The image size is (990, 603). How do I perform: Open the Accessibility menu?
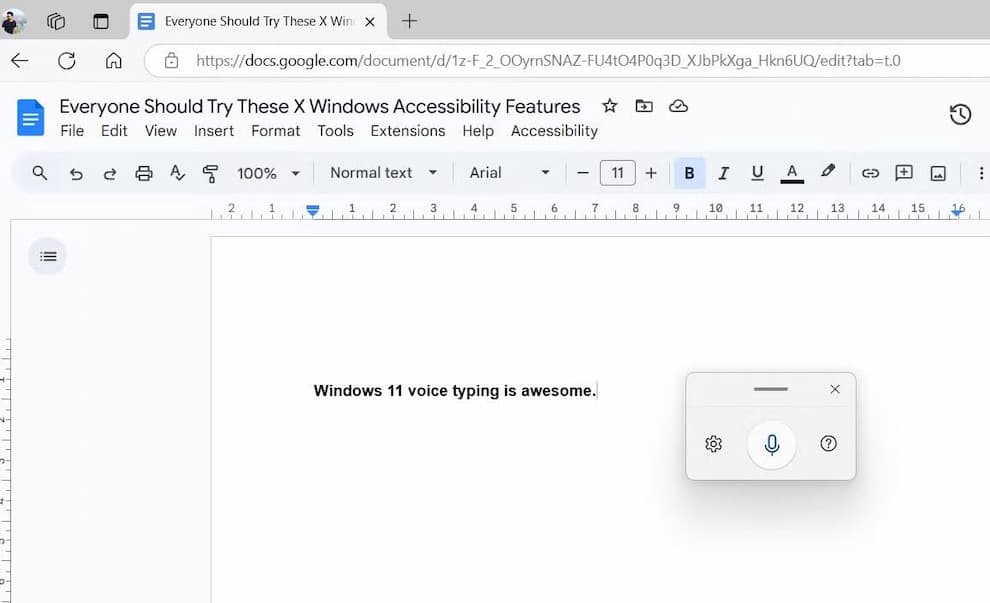[554, 131]
